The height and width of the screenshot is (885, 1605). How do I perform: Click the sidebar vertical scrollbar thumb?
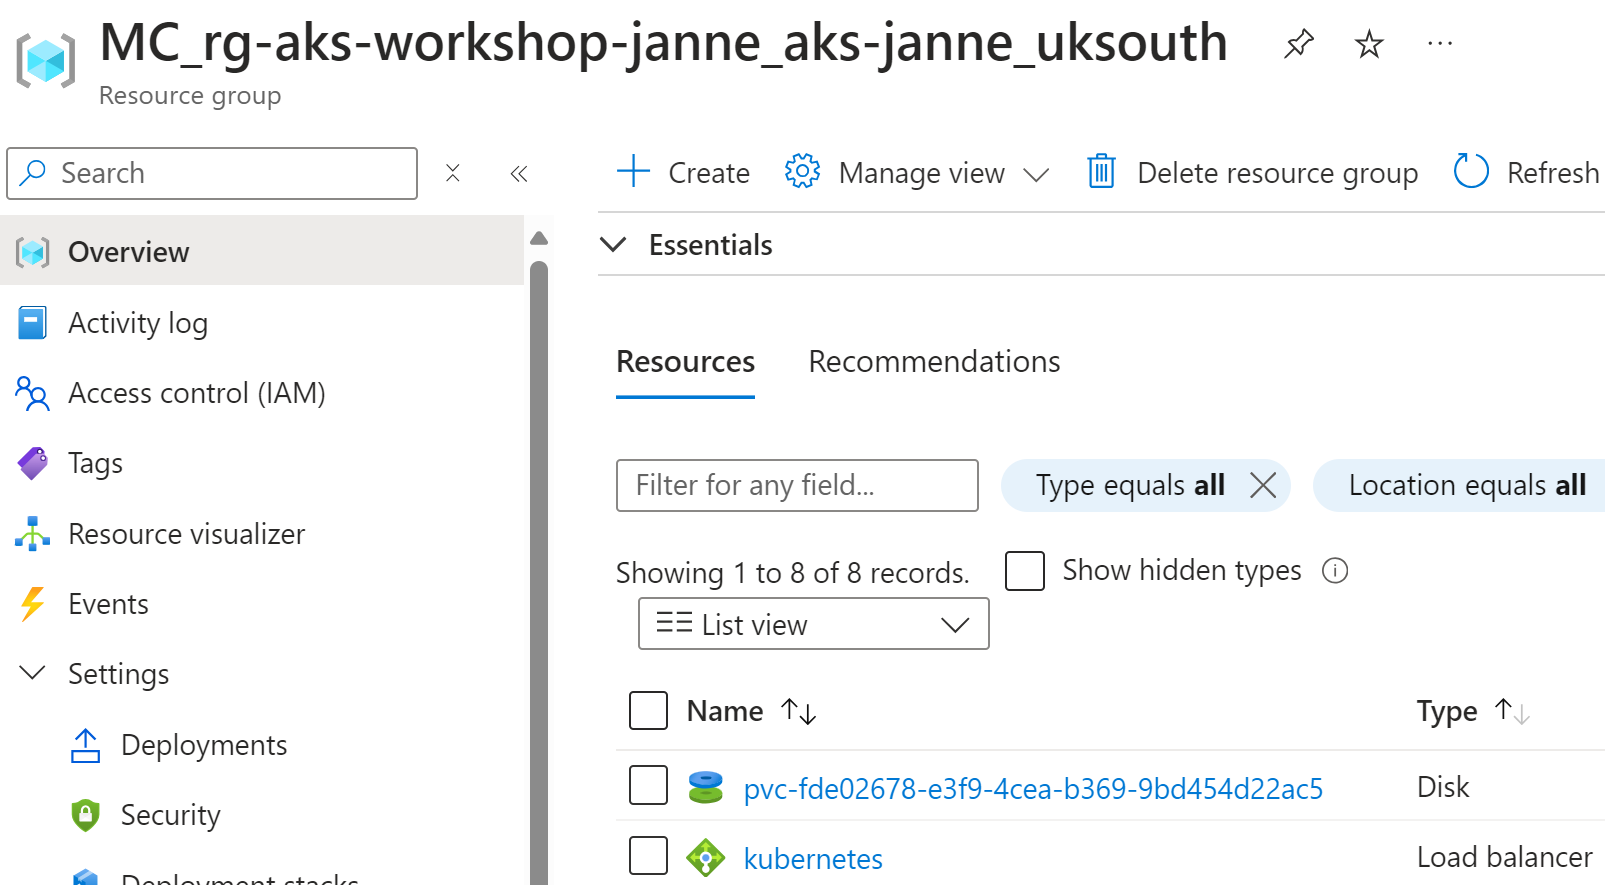539,572
